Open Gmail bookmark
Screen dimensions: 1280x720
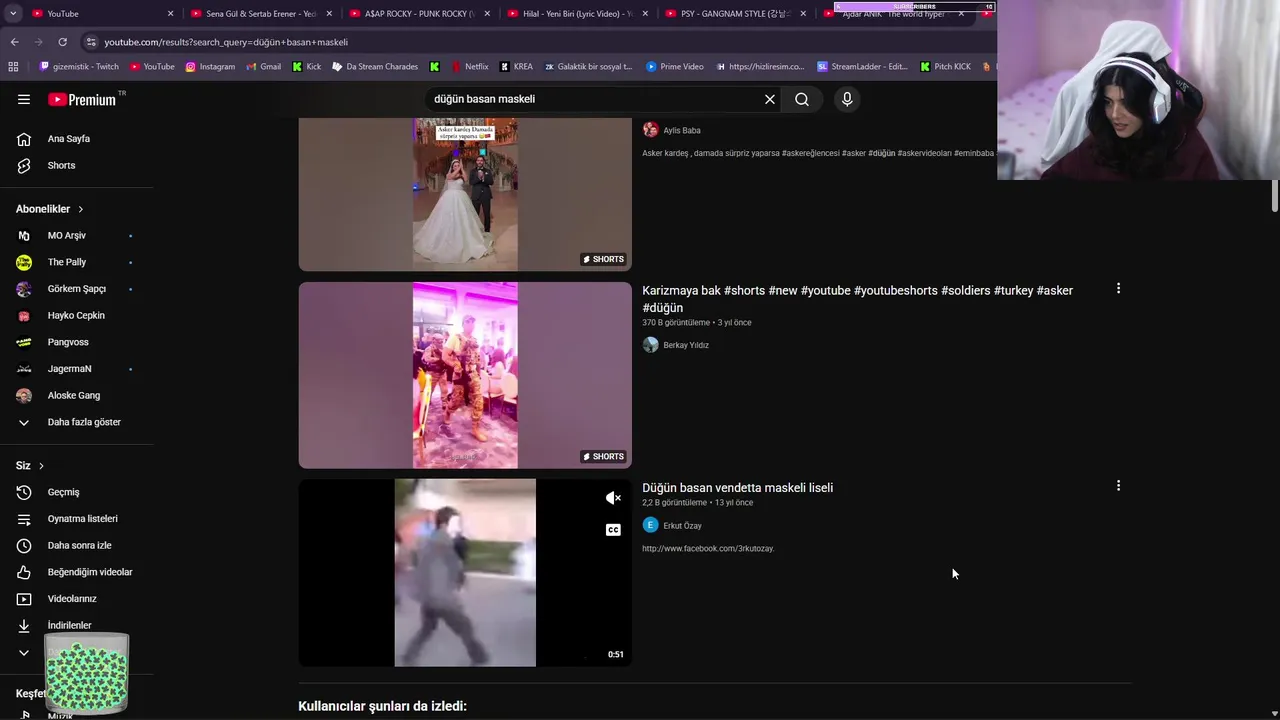tap(263, 67)
